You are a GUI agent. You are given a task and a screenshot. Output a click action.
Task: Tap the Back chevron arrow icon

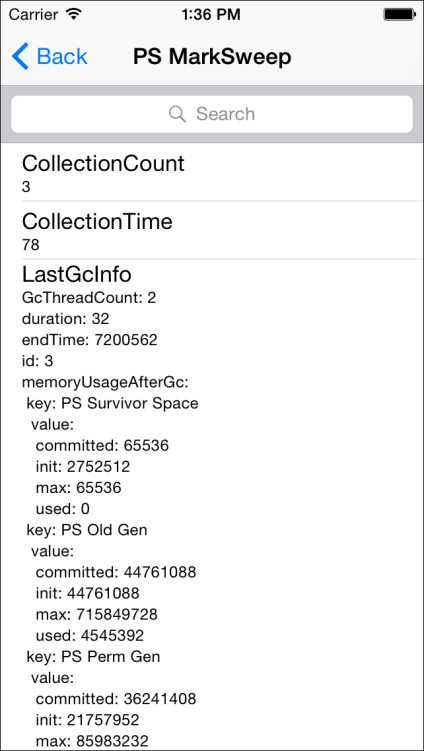tap(20, 56)
